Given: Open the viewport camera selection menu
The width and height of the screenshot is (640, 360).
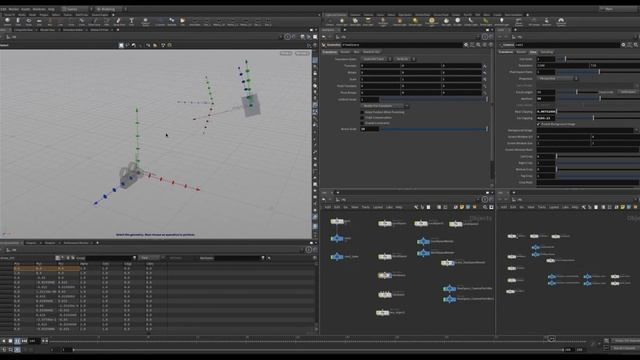Looking at the screenshot, I should tap(302, 53).
